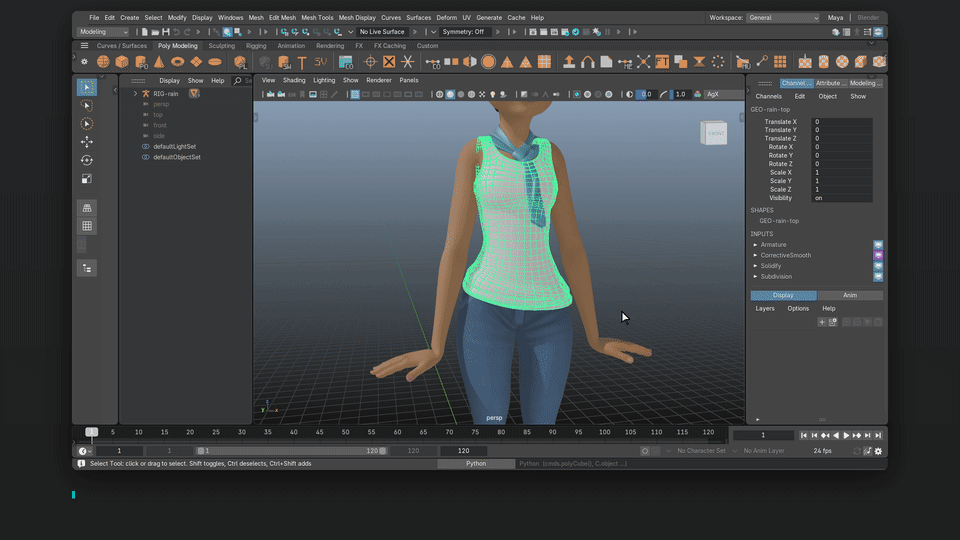
Task: Click the playback range slider bar
Action: pyautogui.click(x=291, y=451)
